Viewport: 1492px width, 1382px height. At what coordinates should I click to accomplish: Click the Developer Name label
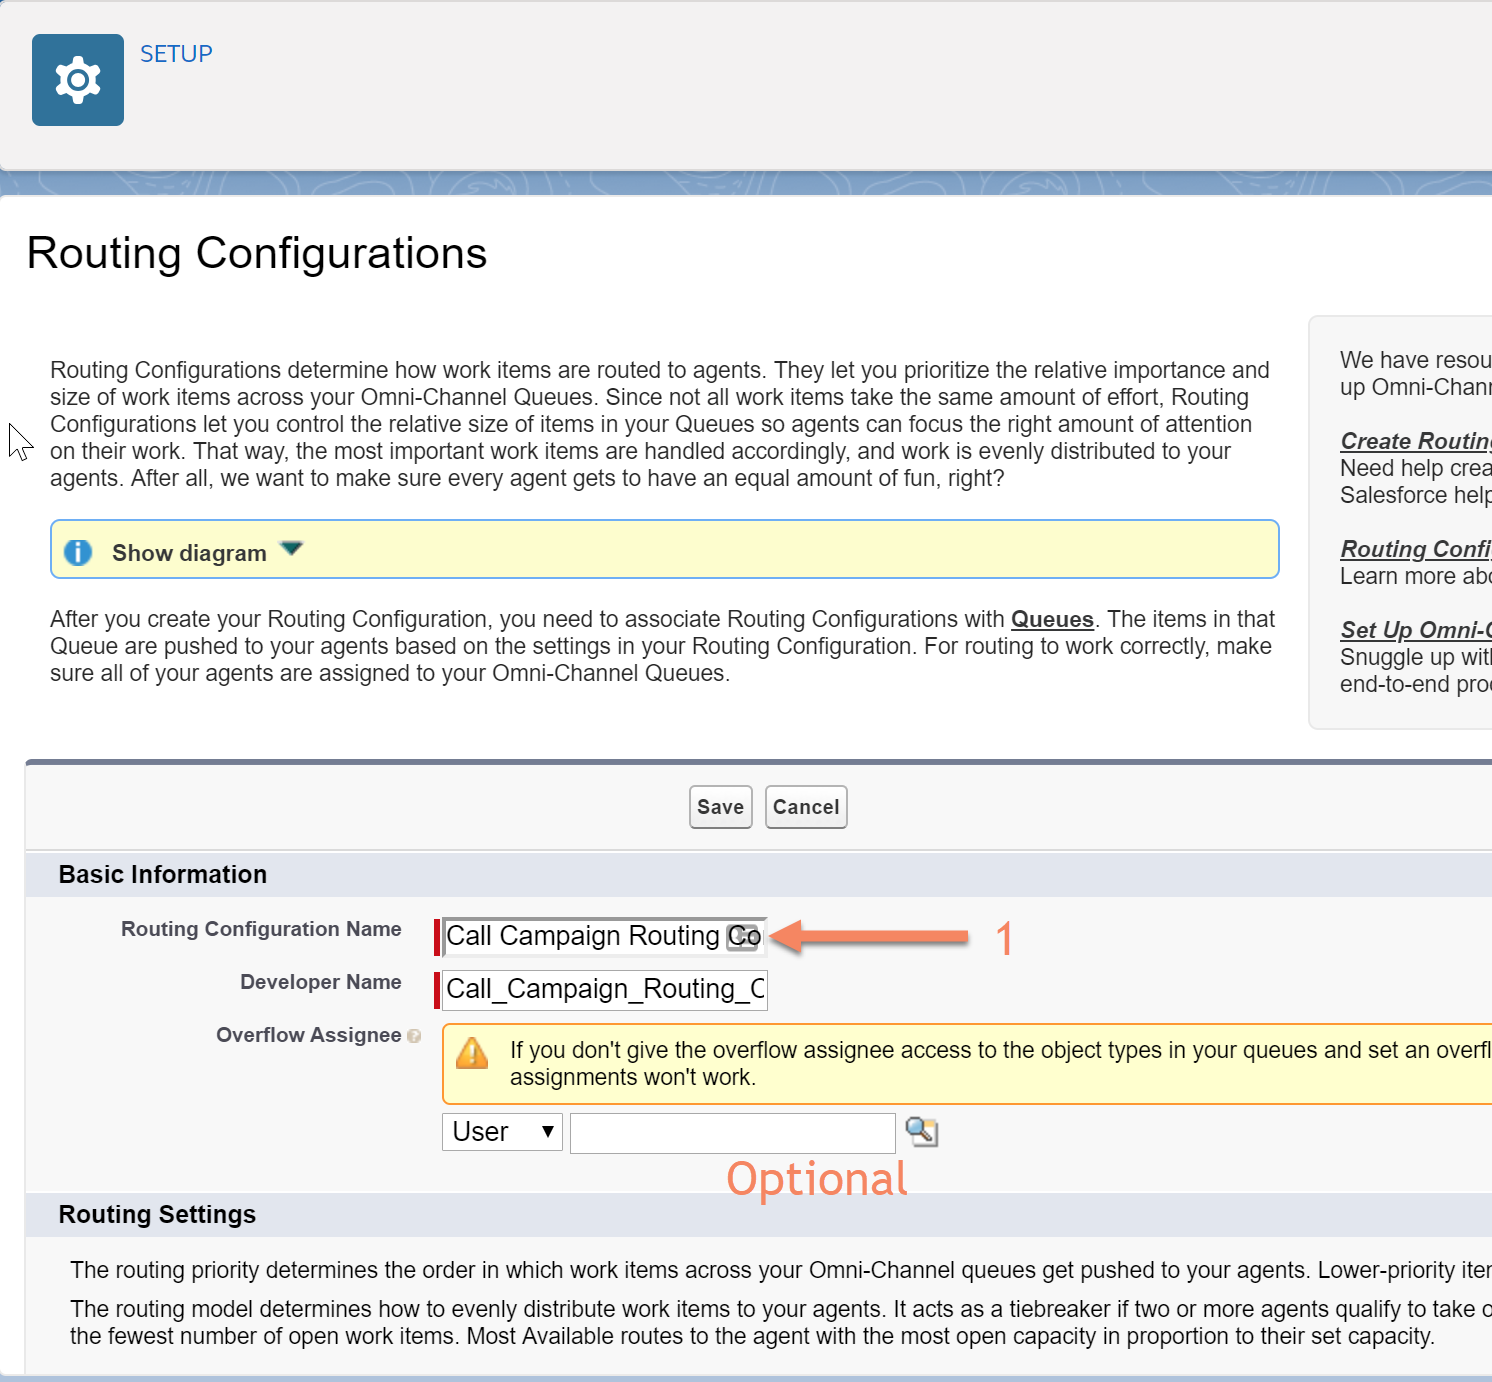pyautogui.click(x=321, y=982)
